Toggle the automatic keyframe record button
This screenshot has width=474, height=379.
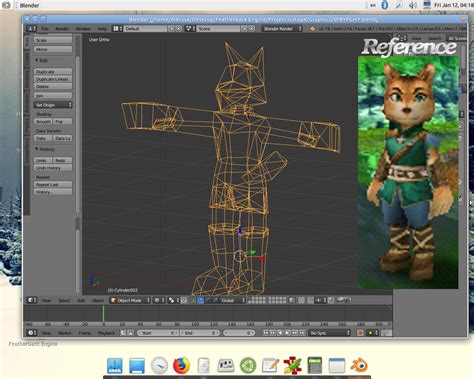click(360, 333)
